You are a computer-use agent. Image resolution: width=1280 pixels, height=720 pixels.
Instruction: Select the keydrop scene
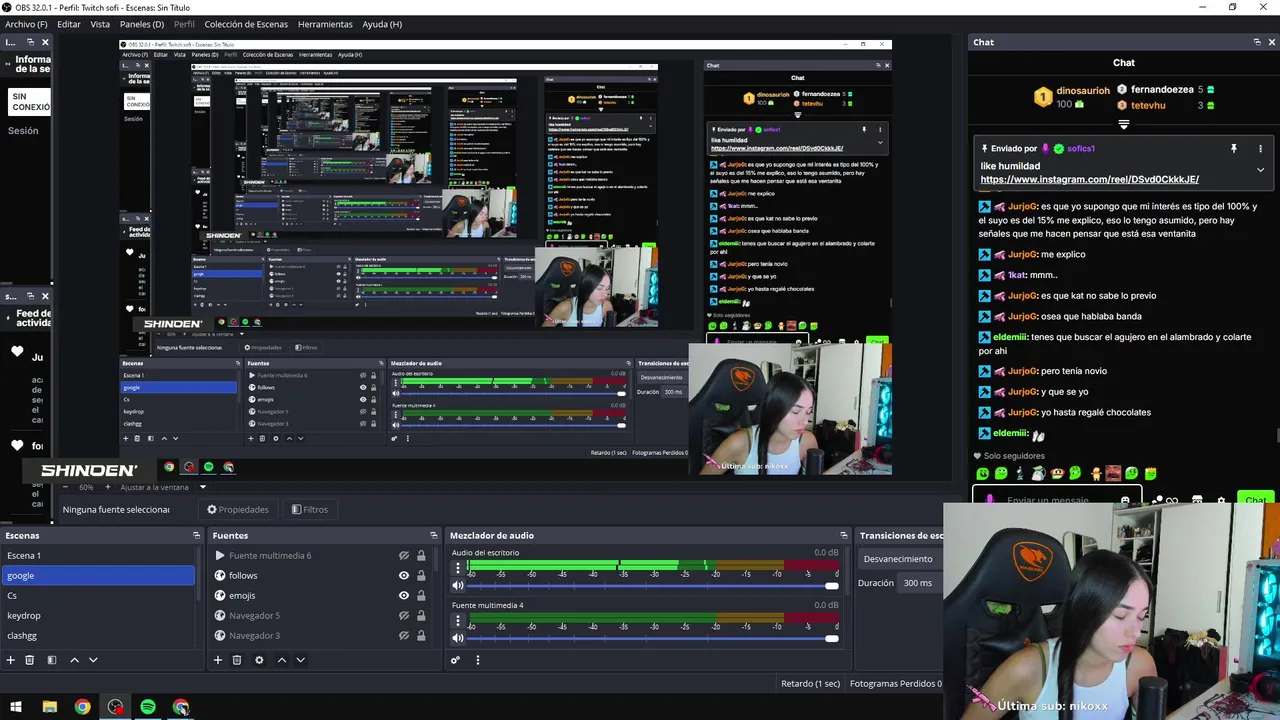point(98,616)
